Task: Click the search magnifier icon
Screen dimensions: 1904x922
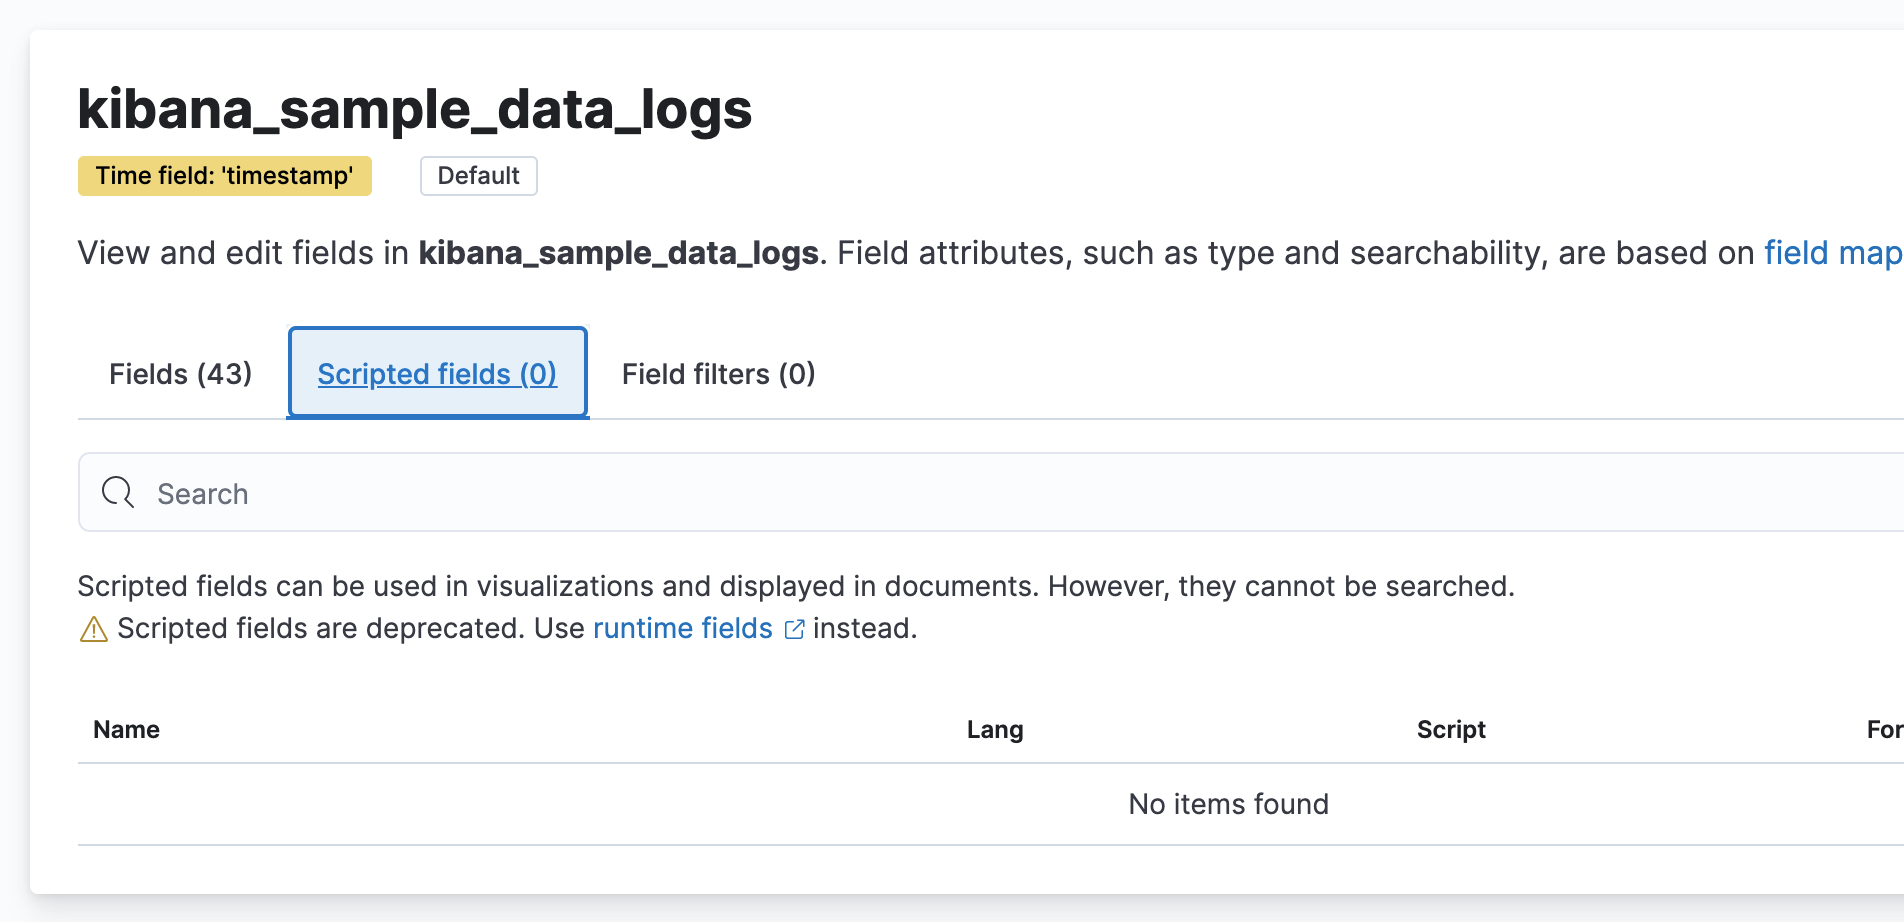Action: click(118, 492)
